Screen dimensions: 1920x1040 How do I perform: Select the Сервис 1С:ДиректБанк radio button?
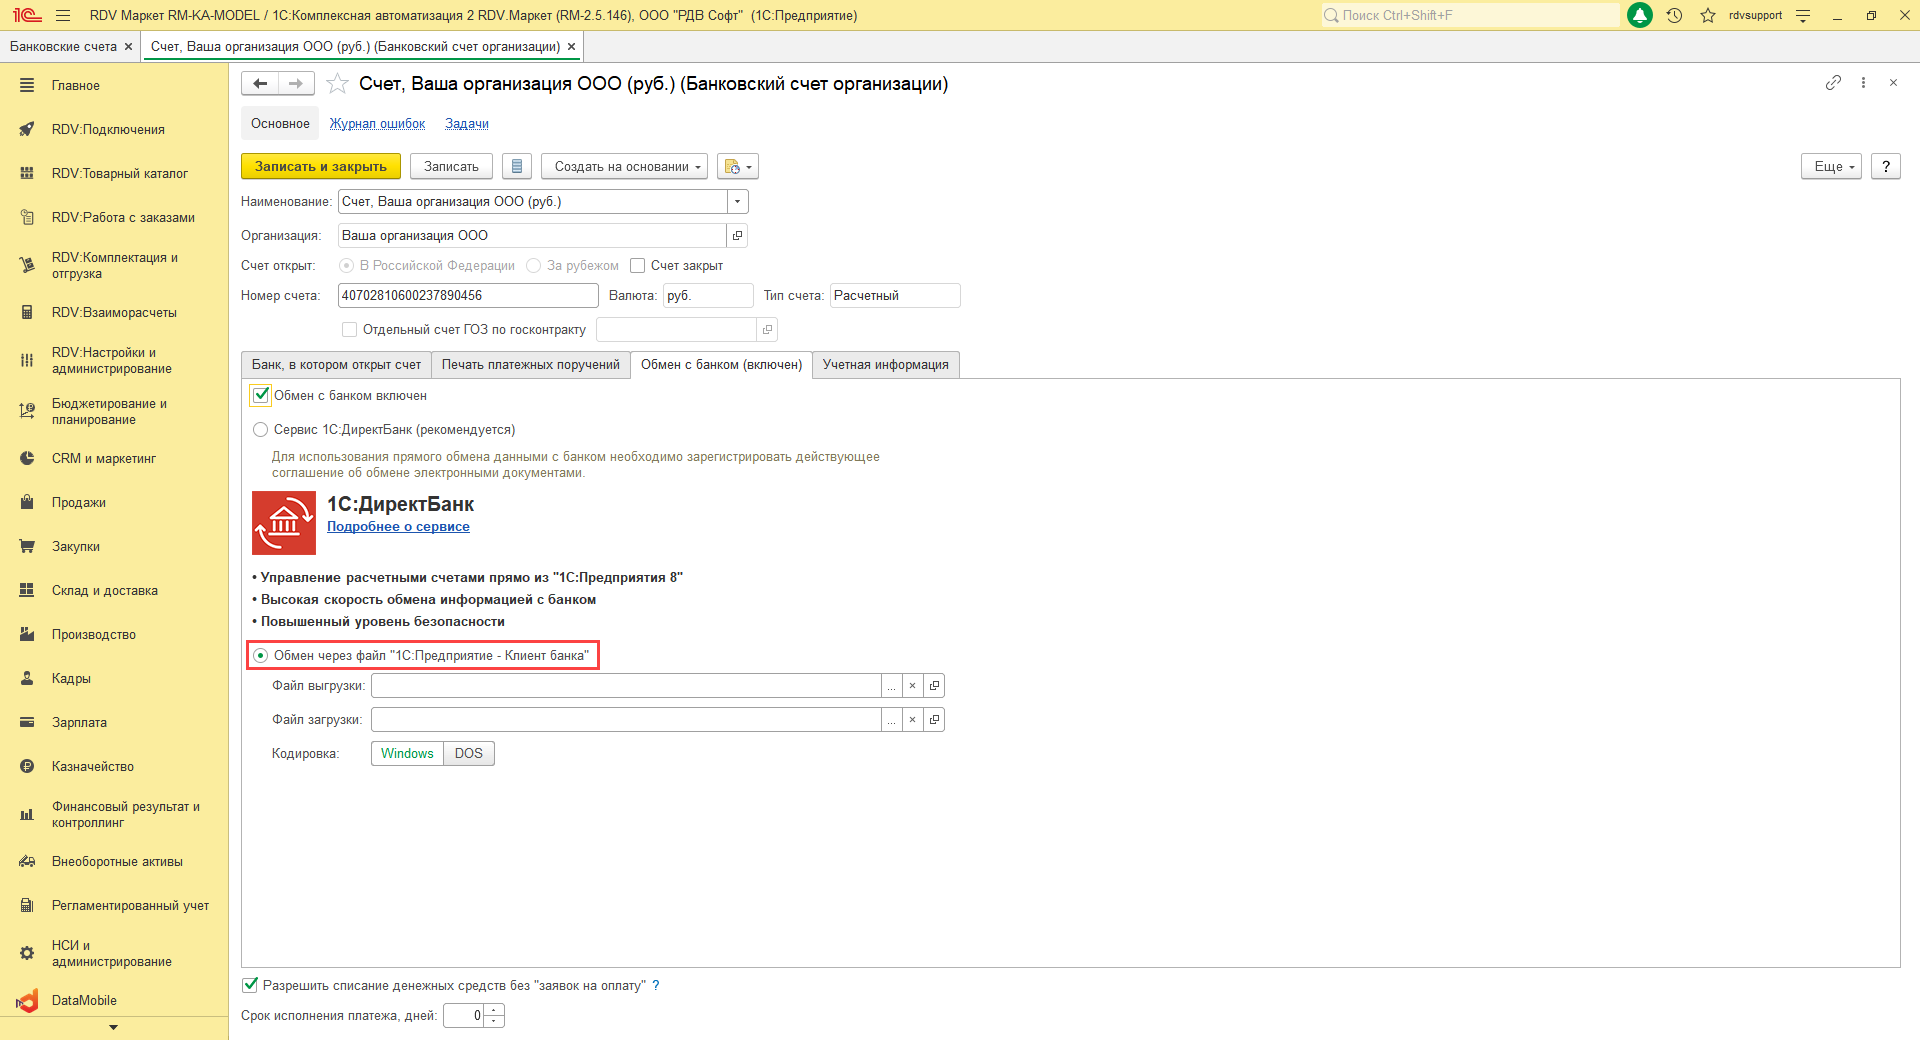(x=261, y=430)
